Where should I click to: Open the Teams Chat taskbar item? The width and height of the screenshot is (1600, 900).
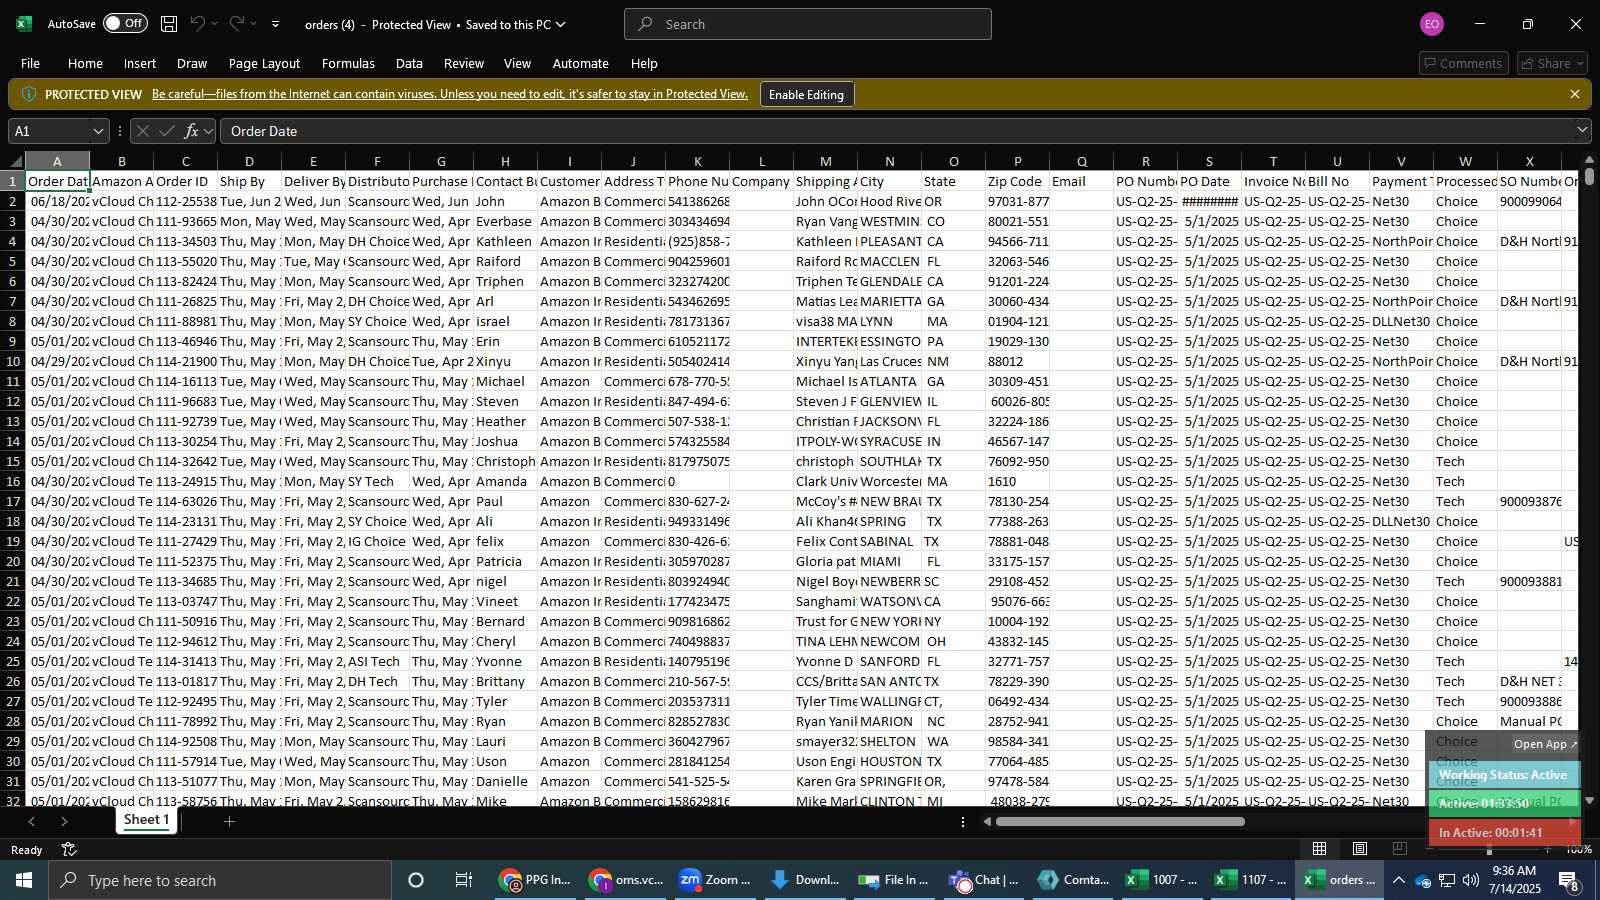coord(985,880)
